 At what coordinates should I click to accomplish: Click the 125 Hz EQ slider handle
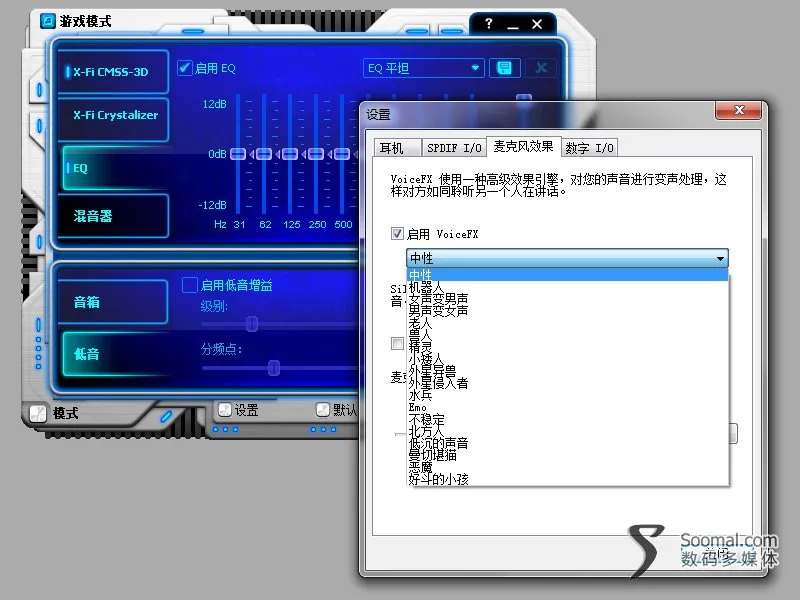(x=290, y=154)
